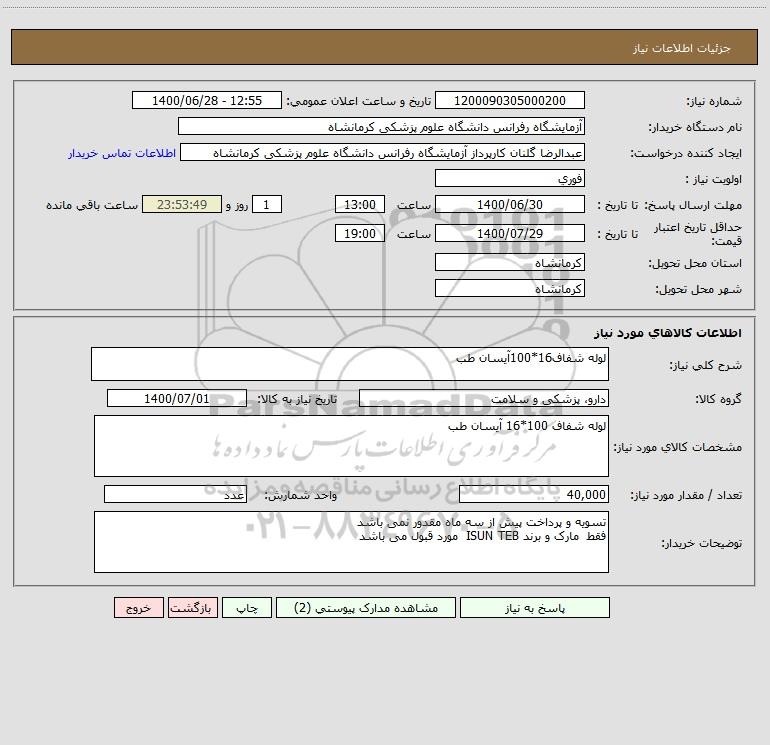
Task: Click the request creator field 'عبدالرضا گلنان'
Action: [382, 152]
